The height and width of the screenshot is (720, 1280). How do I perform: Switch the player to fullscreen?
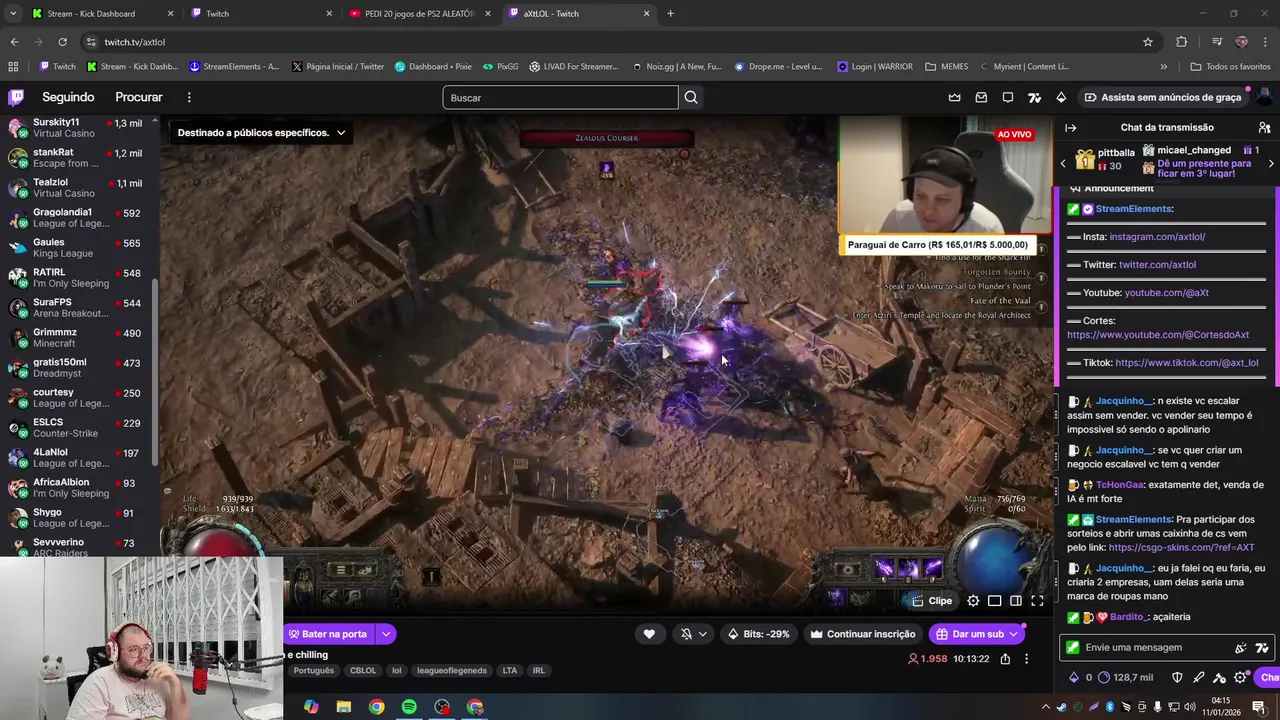pyautogui.click(x=1037, y=601)
